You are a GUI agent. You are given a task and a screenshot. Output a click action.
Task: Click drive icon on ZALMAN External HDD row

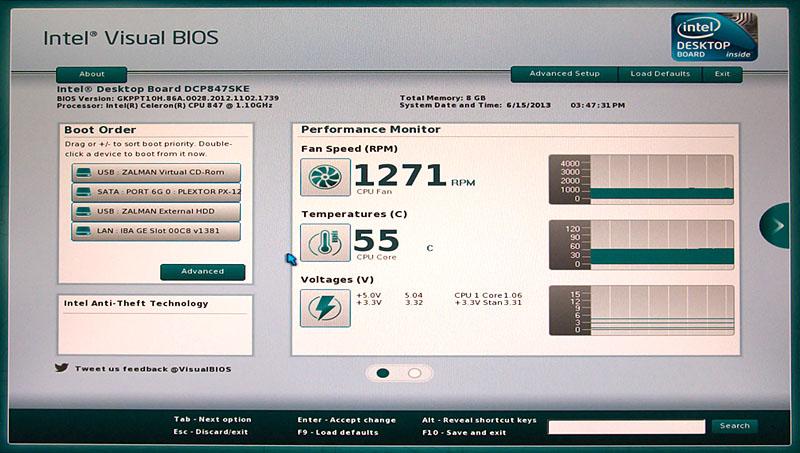[84, 211]
